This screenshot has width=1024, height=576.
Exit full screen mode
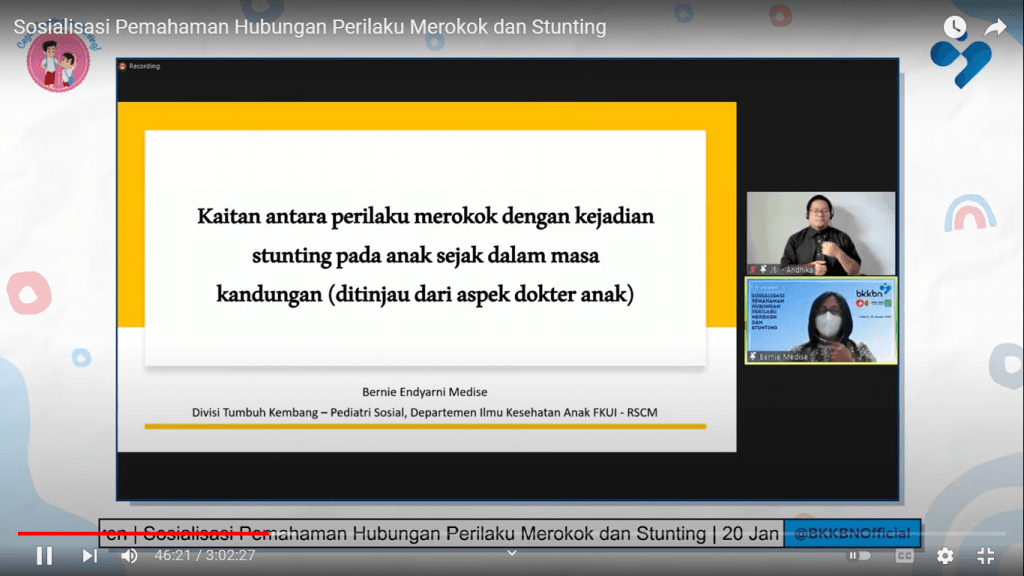pyautogui.click(x=985, y=556)
